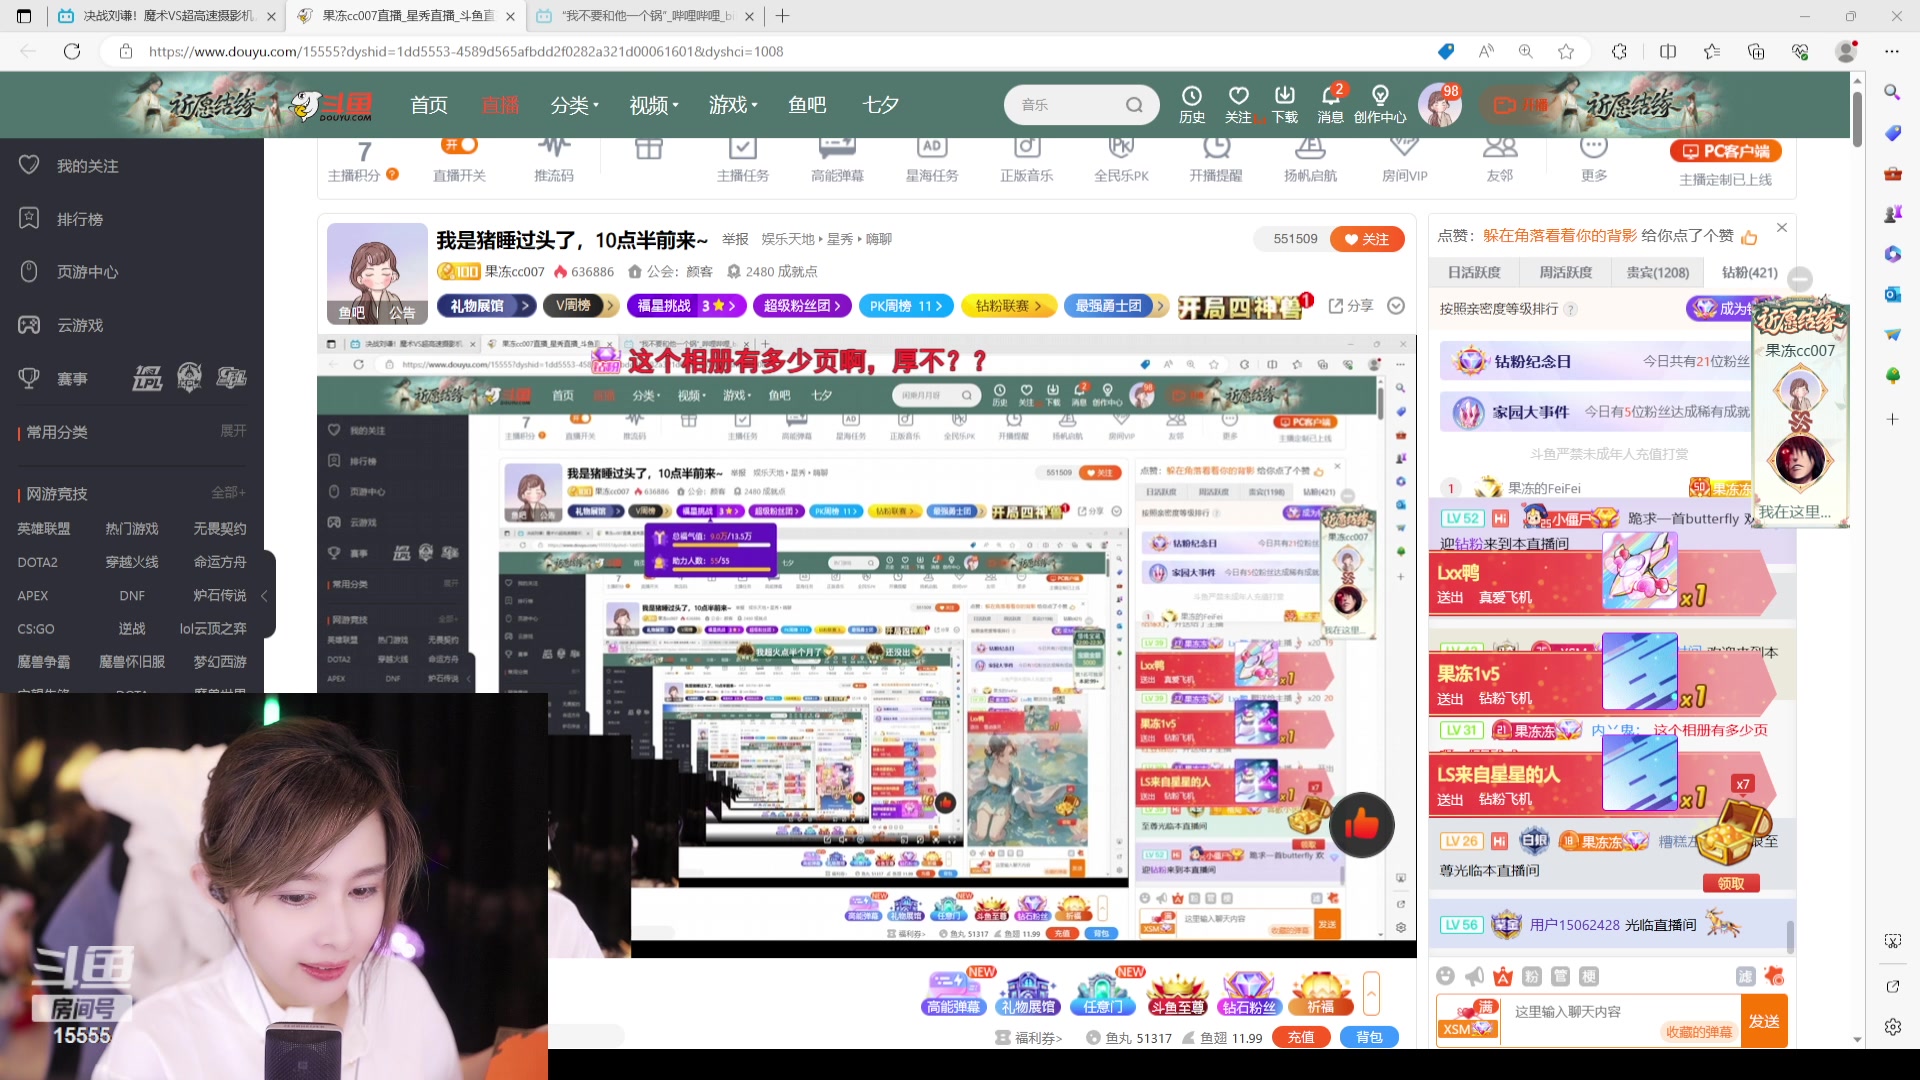Switch to 日活跃度 tab
Viewport: 1920px width, 1080px height.
(x=1474, y=272)
